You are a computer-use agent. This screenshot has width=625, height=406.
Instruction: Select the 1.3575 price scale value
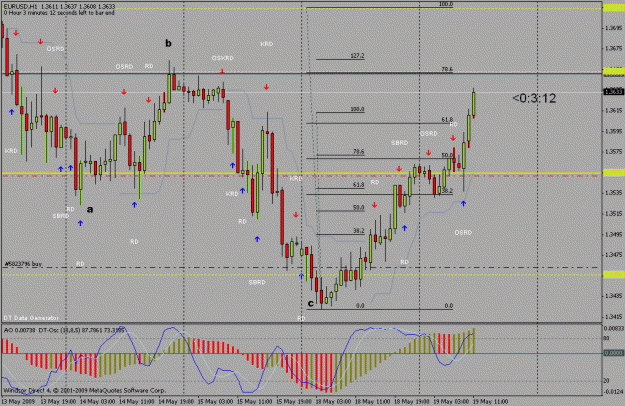[x=613, y=151]
